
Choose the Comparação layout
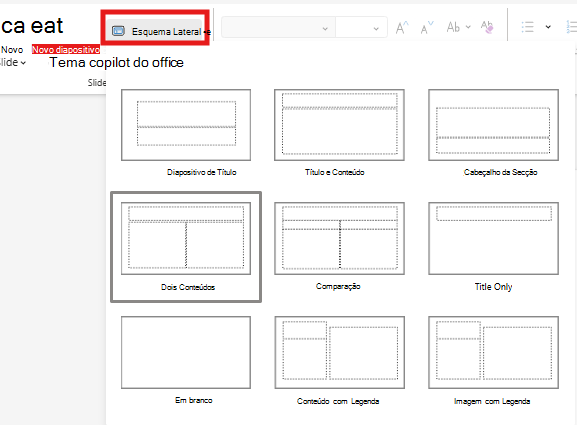(x=339, y=246)
